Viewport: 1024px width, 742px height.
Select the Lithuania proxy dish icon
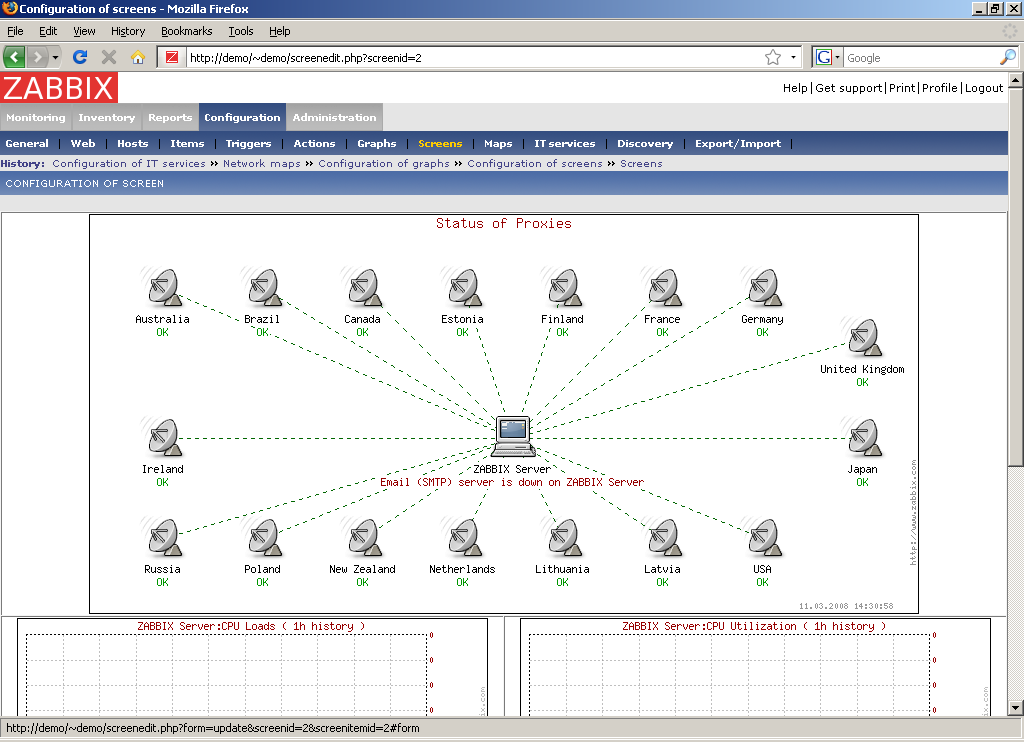click(x=562, y=538)
